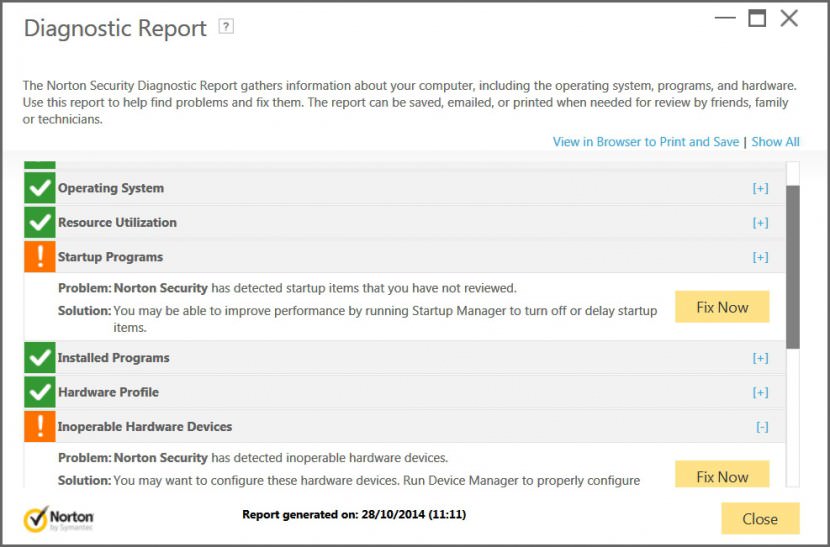This screenshot has width=830, height=547.
Task: Click the Norton by Symantec logo
Action: pyautogui.click(x=59, y=519)
